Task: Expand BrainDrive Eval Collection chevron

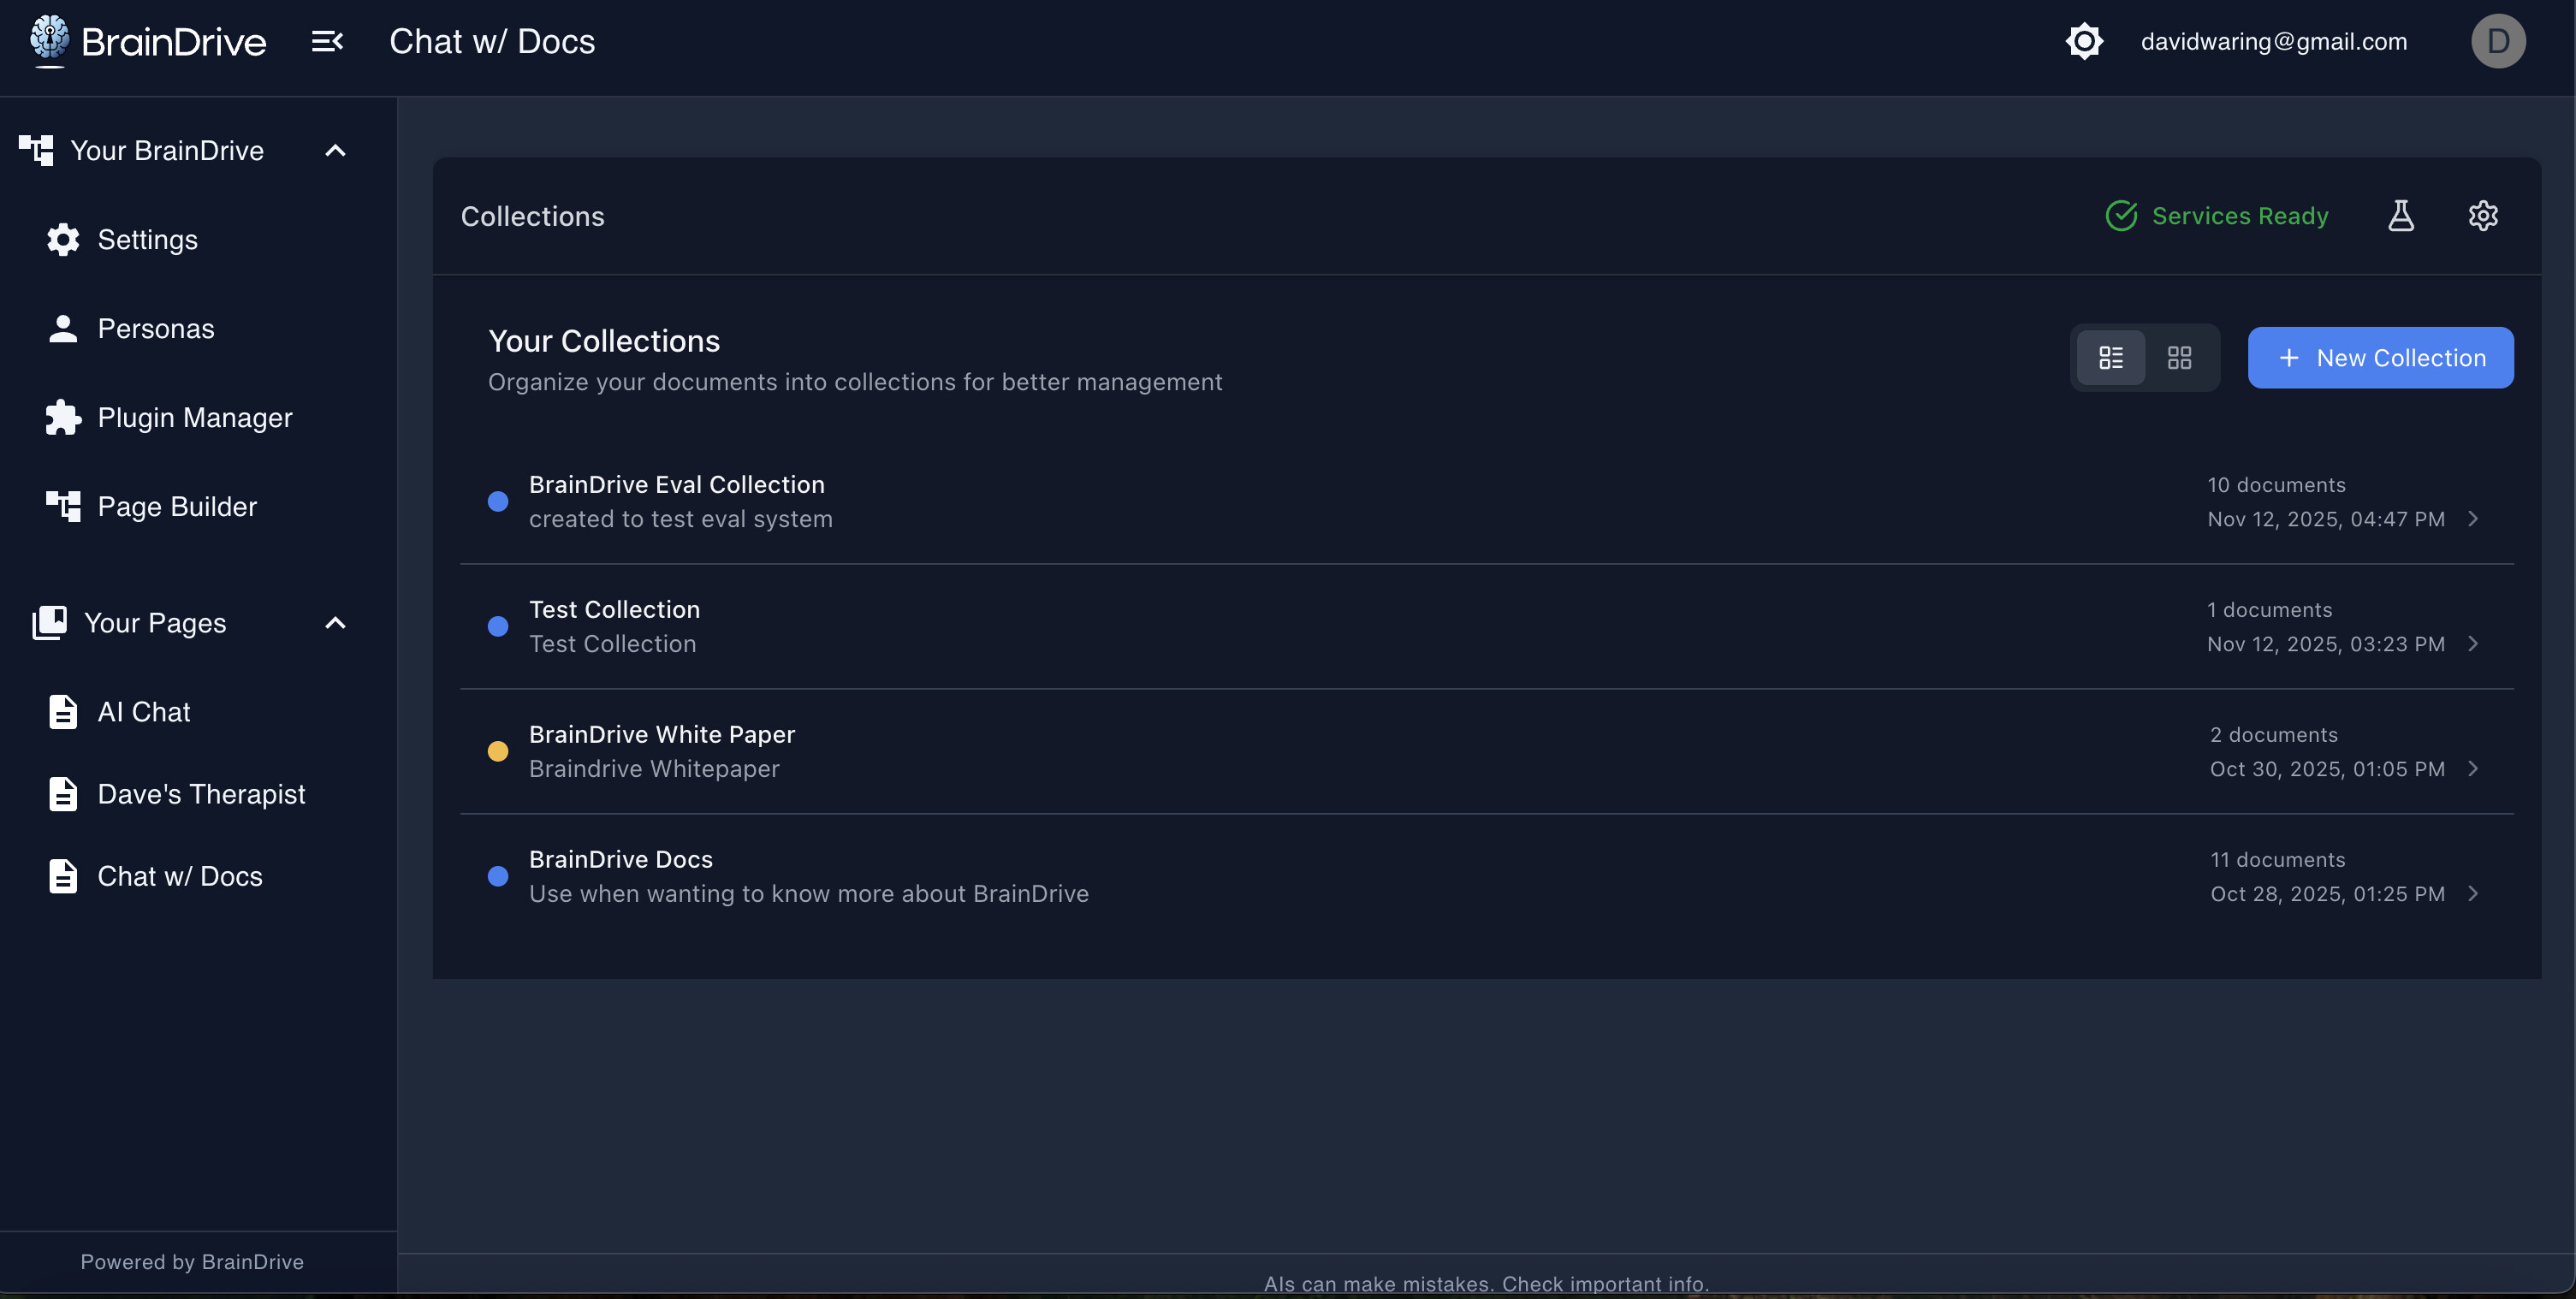Action: tap(2473, 519)
